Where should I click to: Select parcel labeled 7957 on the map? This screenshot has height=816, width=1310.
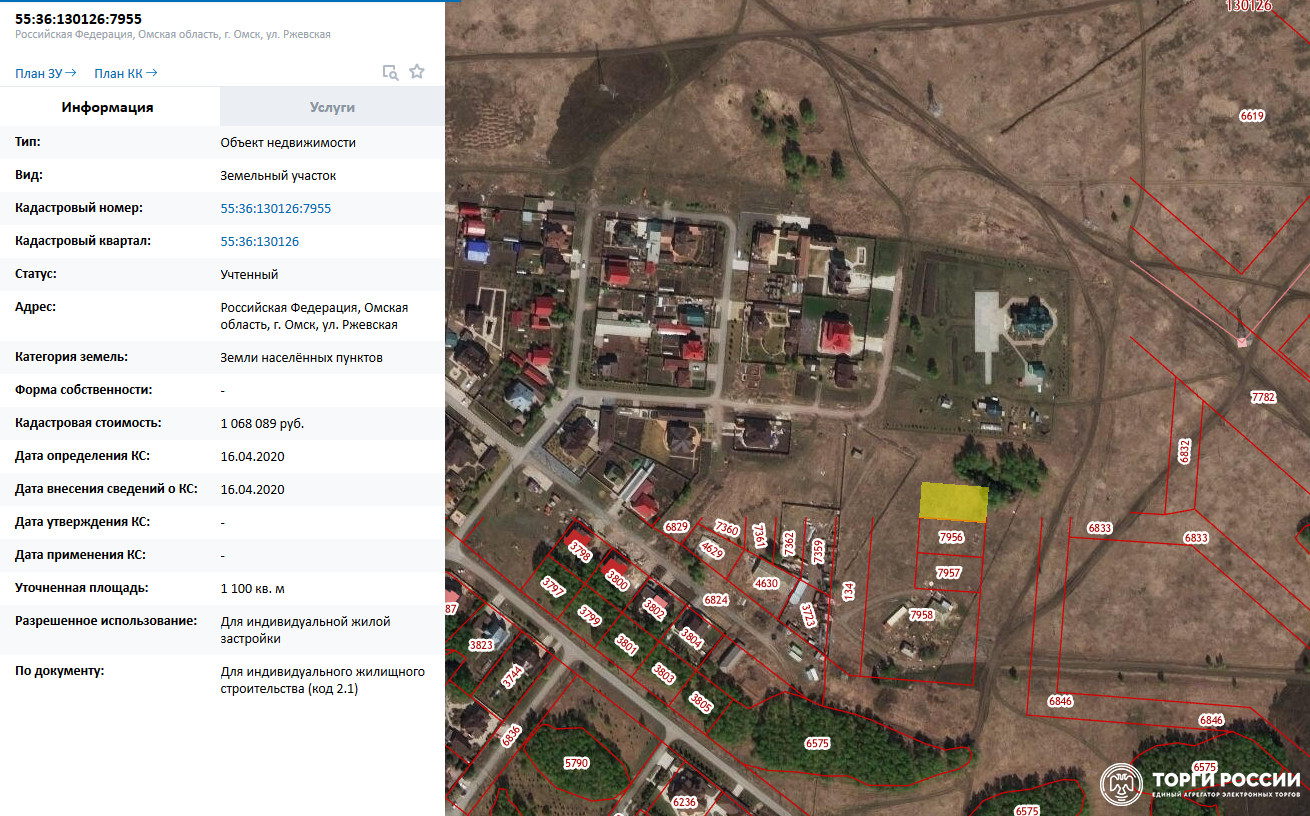[948, 573]
